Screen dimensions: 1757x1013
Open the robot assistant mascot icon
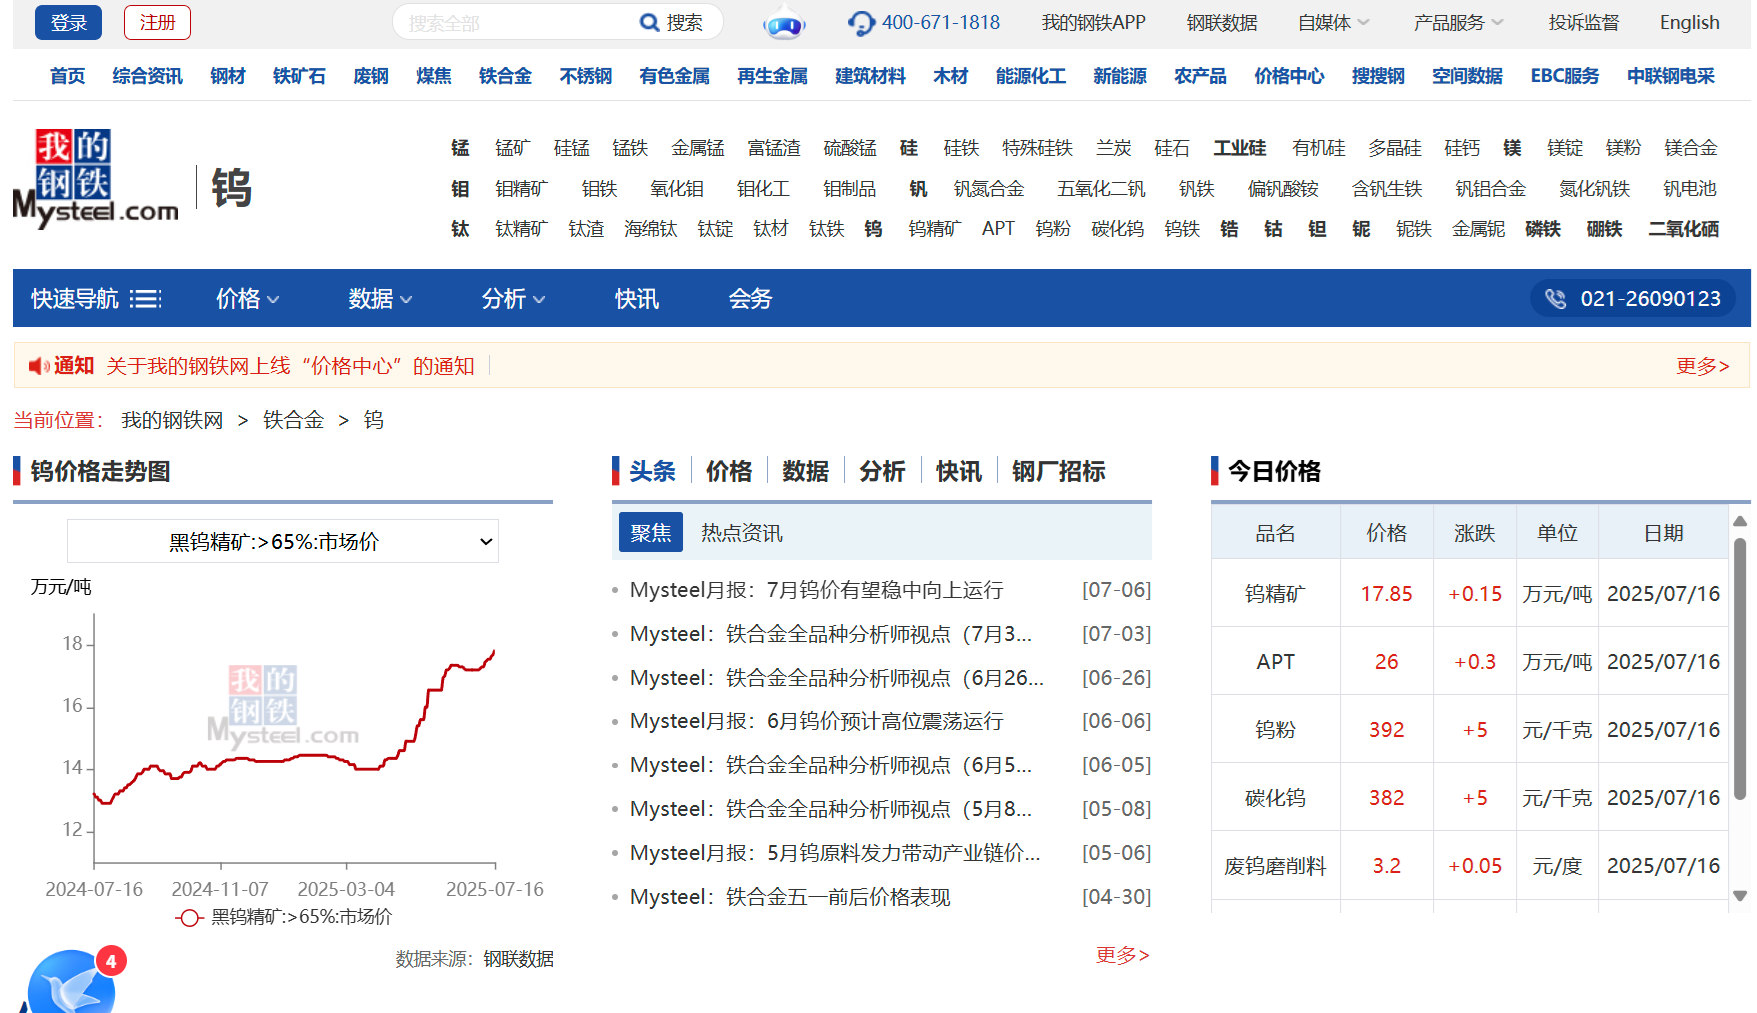coord(784,24)
